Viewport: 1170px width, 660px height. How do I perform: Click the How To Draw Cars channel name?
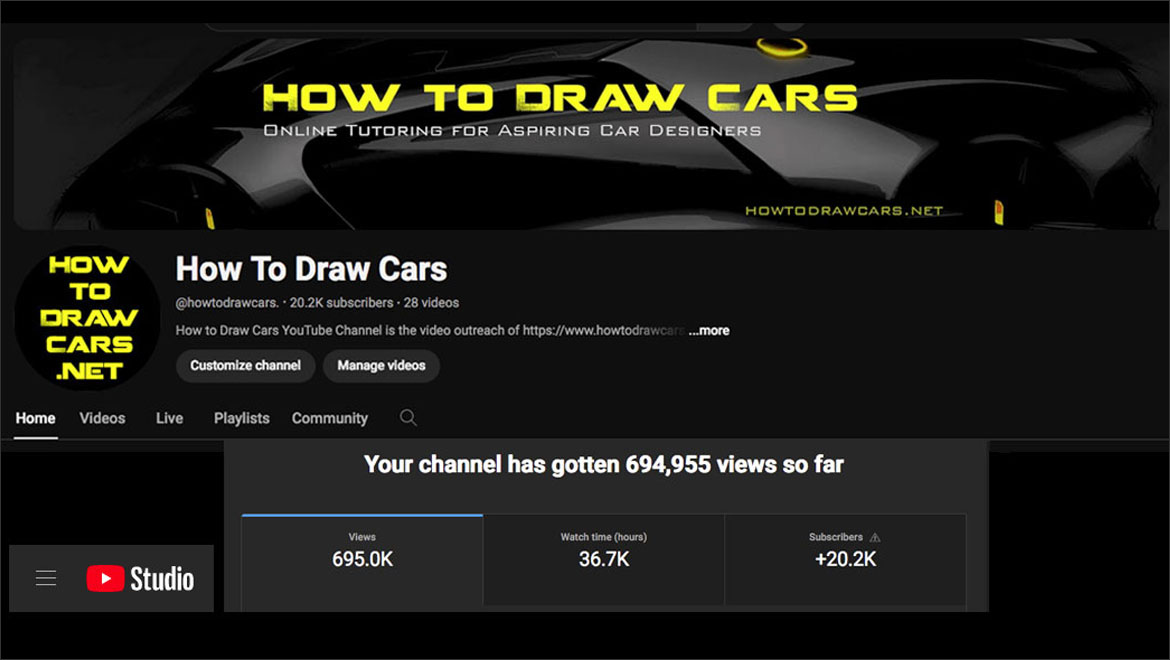tap(311, 269)
